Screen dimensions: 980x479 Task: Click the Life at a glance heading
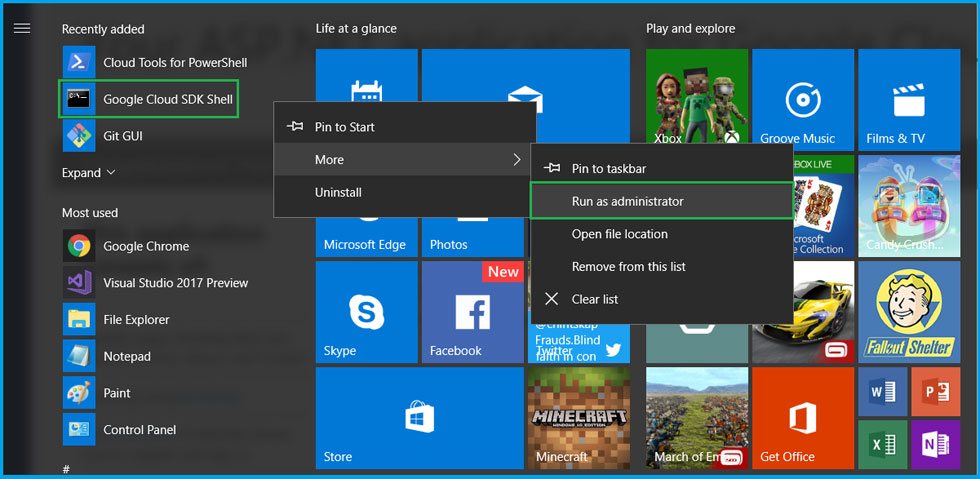pos(356,29)
